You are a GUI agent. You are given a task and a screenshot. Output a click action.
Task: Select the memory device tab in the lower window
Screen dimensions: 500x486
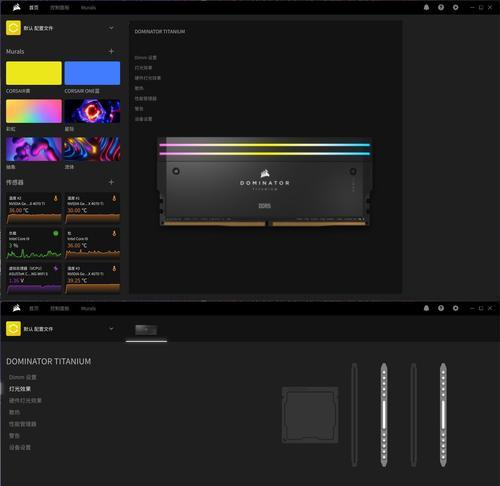[146, 330]
